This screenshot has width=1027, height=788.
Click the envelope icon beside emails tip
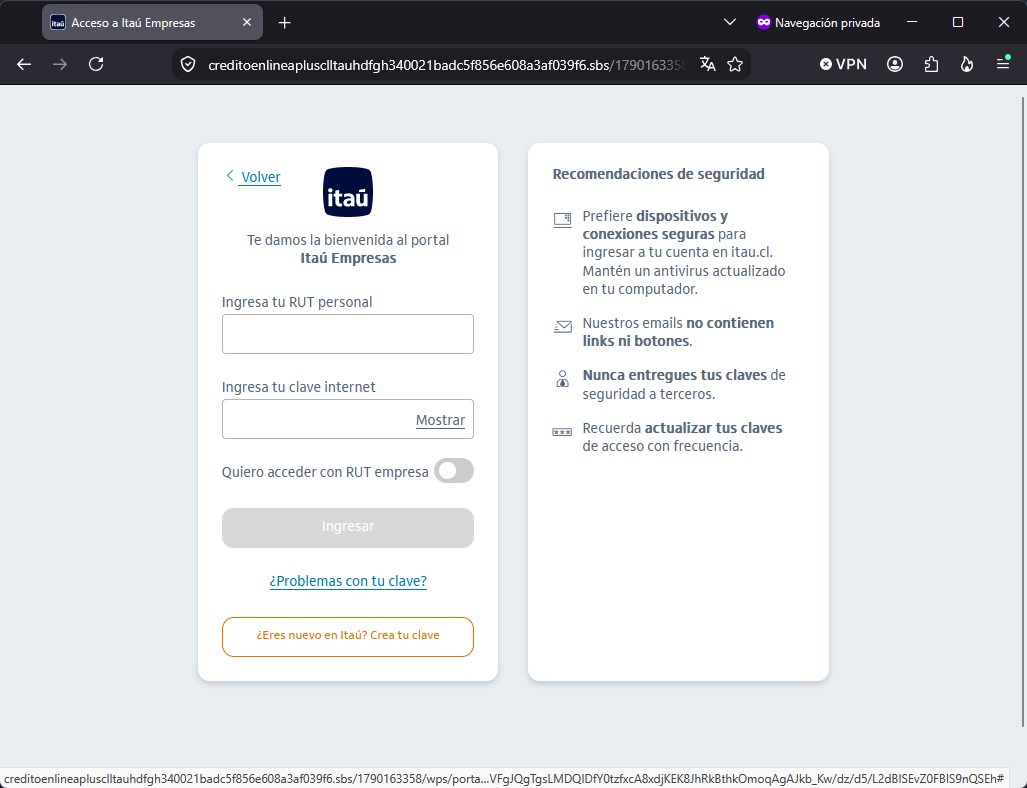(x=563, y=326)
